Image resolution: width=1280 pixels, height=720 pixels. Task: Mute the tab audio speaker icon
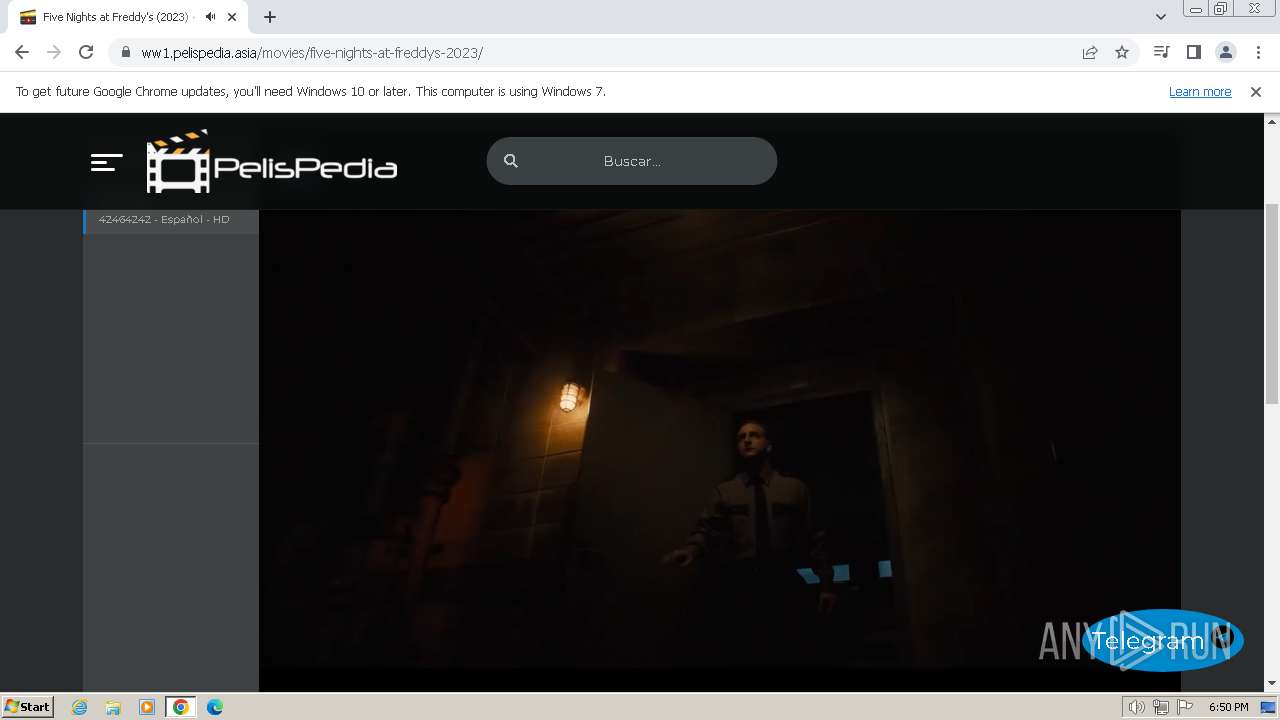[x=210, y=17]
